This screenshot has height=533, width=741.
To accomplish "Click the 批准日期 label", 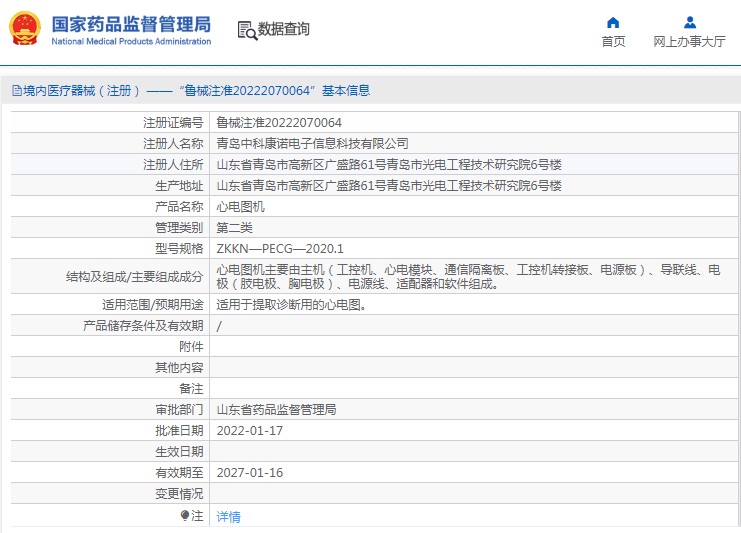I will (x=179, y=431).
